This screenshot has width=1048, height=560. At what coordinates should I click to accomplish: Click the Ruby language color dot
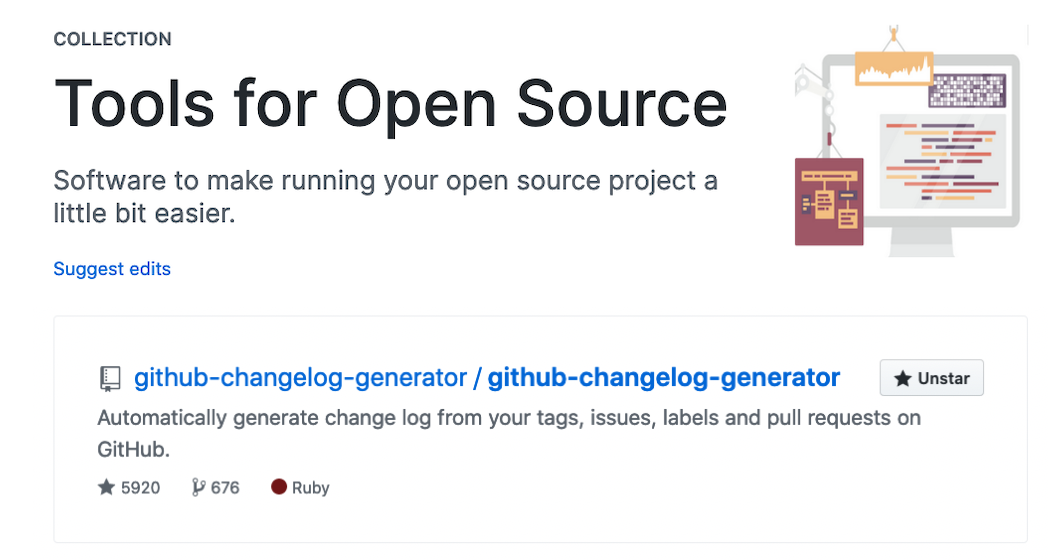pos(279,488)
